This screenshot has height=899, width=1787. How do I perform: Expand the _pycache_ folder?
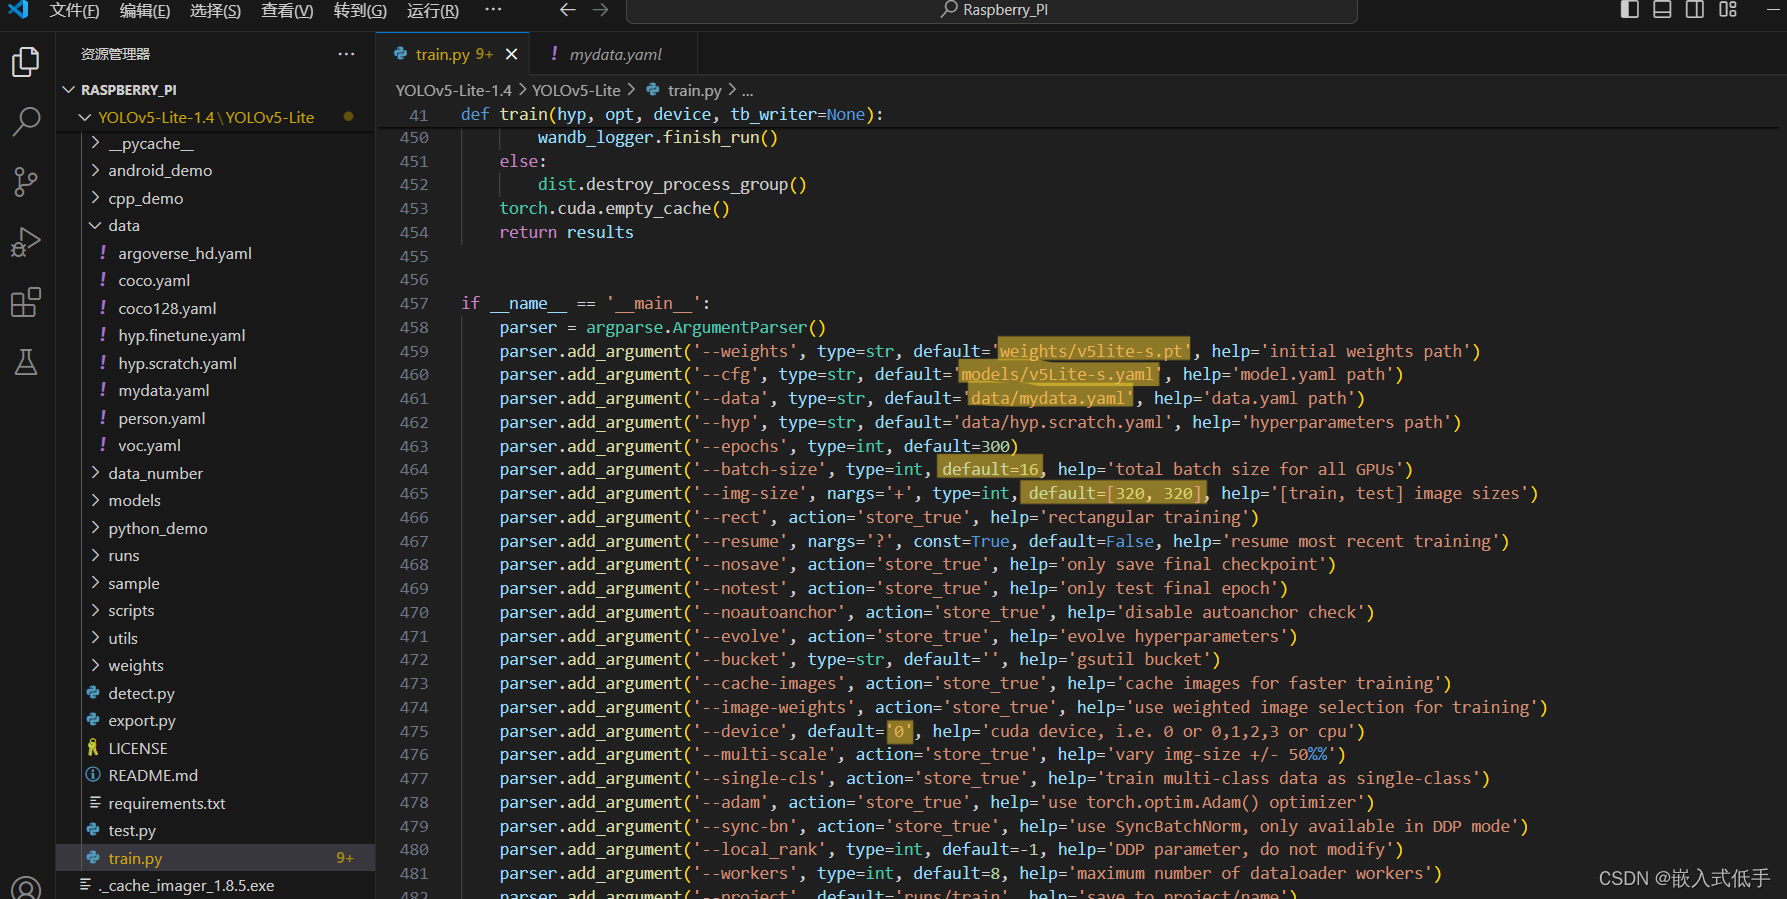(215, 144)
